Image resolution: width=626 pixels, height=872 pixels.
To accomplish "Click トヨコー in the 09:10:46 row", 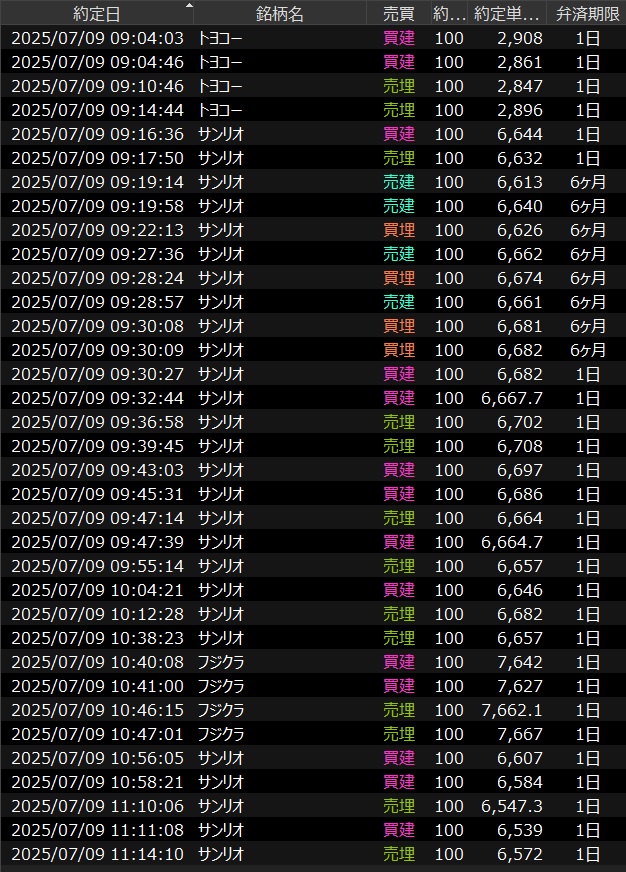I will coord(220,86).
